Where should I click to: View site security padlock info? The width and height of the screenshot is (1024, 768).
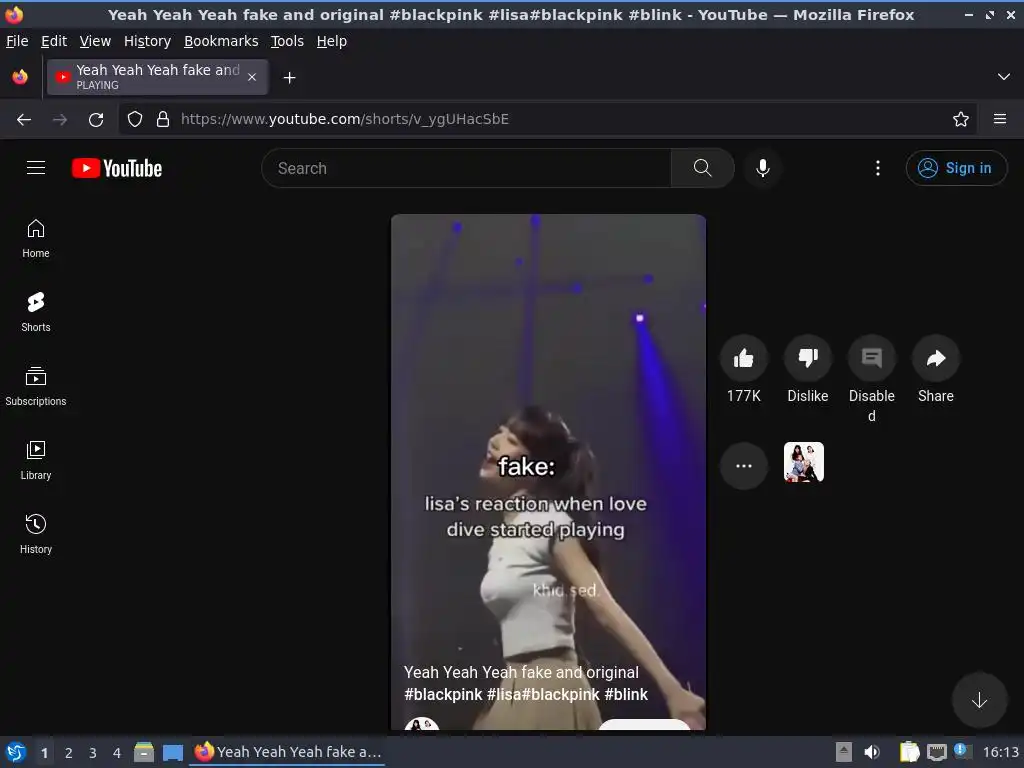coord(163,119)
